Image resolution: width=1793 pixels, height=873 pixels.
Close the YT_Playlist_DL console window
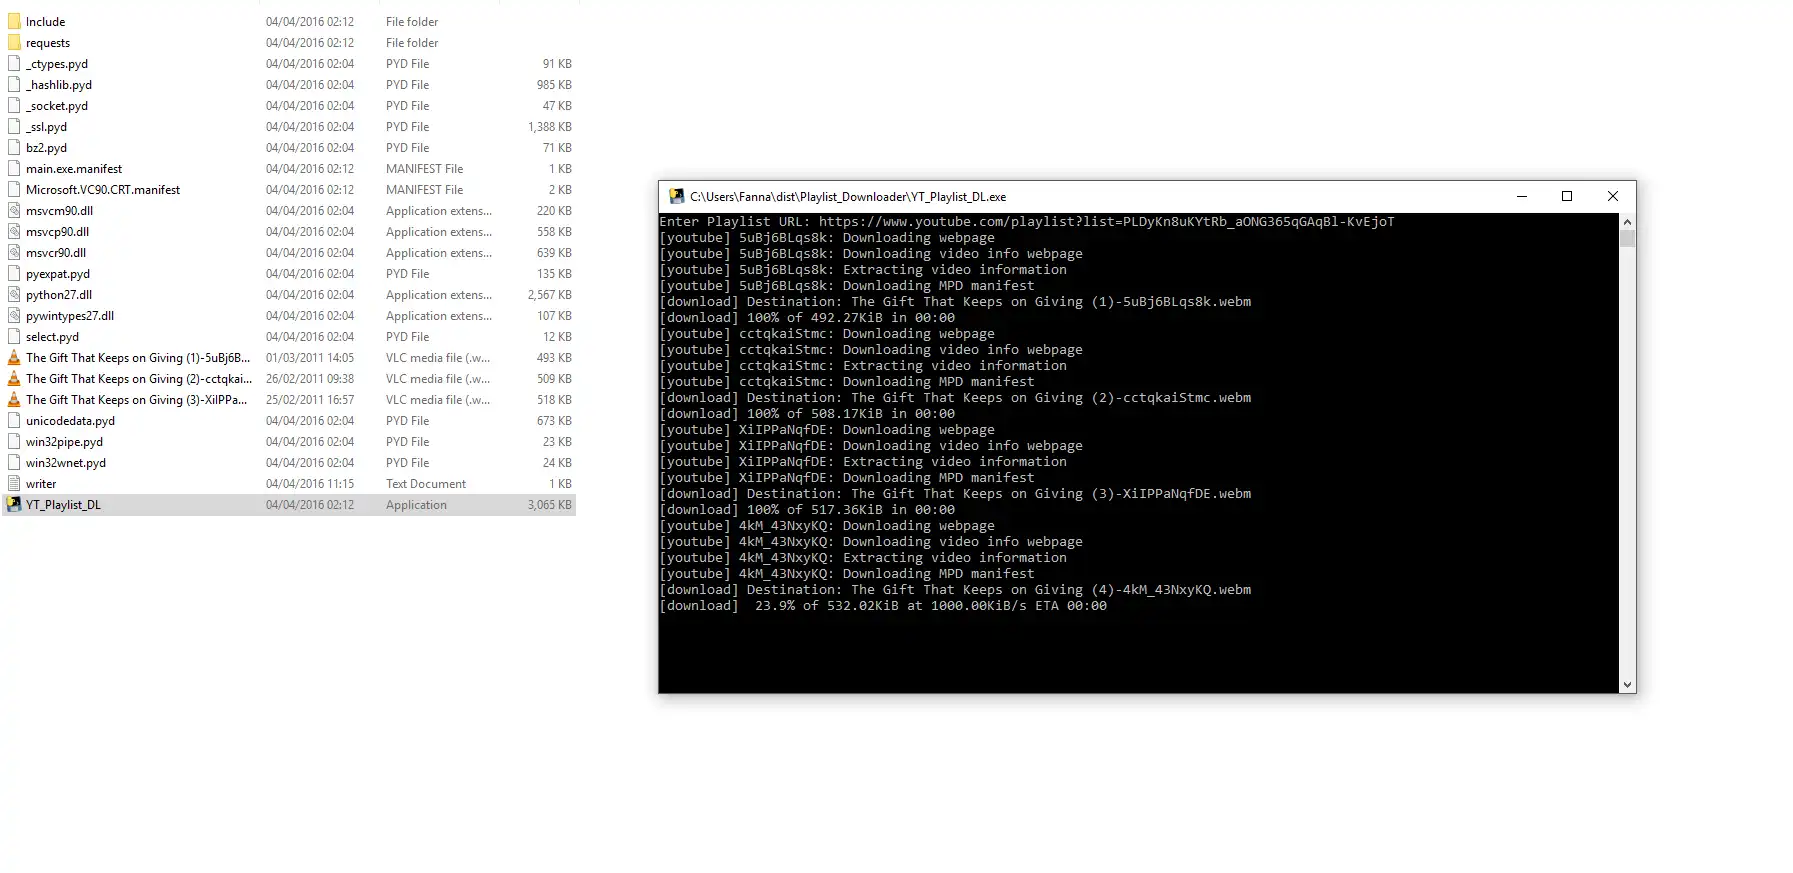(1612, 196)
